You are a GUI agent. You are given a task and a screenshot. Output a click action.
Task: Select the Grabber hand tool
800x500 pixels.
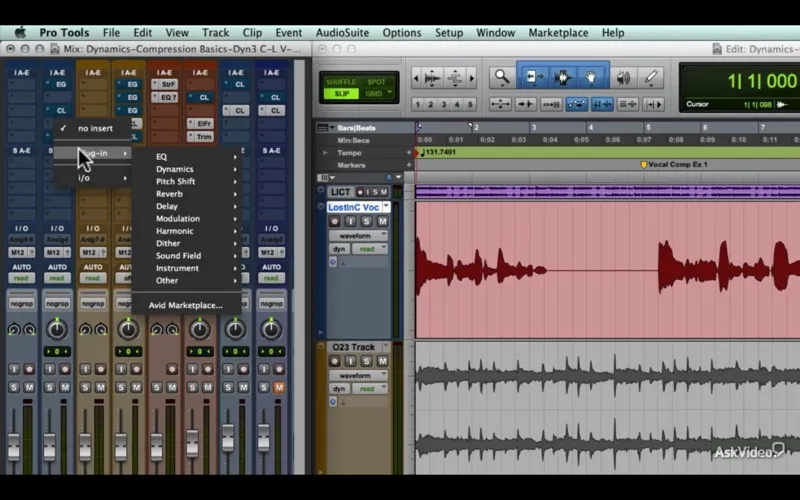click(591, 78)
